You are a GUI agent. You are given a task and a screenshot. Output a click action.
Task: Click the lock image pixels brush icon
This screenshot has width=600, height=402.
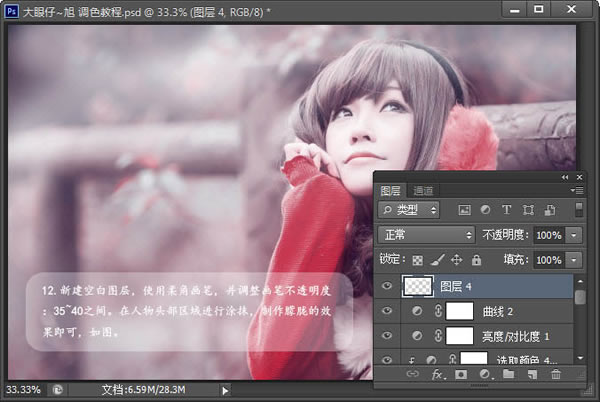coord(437,260)
